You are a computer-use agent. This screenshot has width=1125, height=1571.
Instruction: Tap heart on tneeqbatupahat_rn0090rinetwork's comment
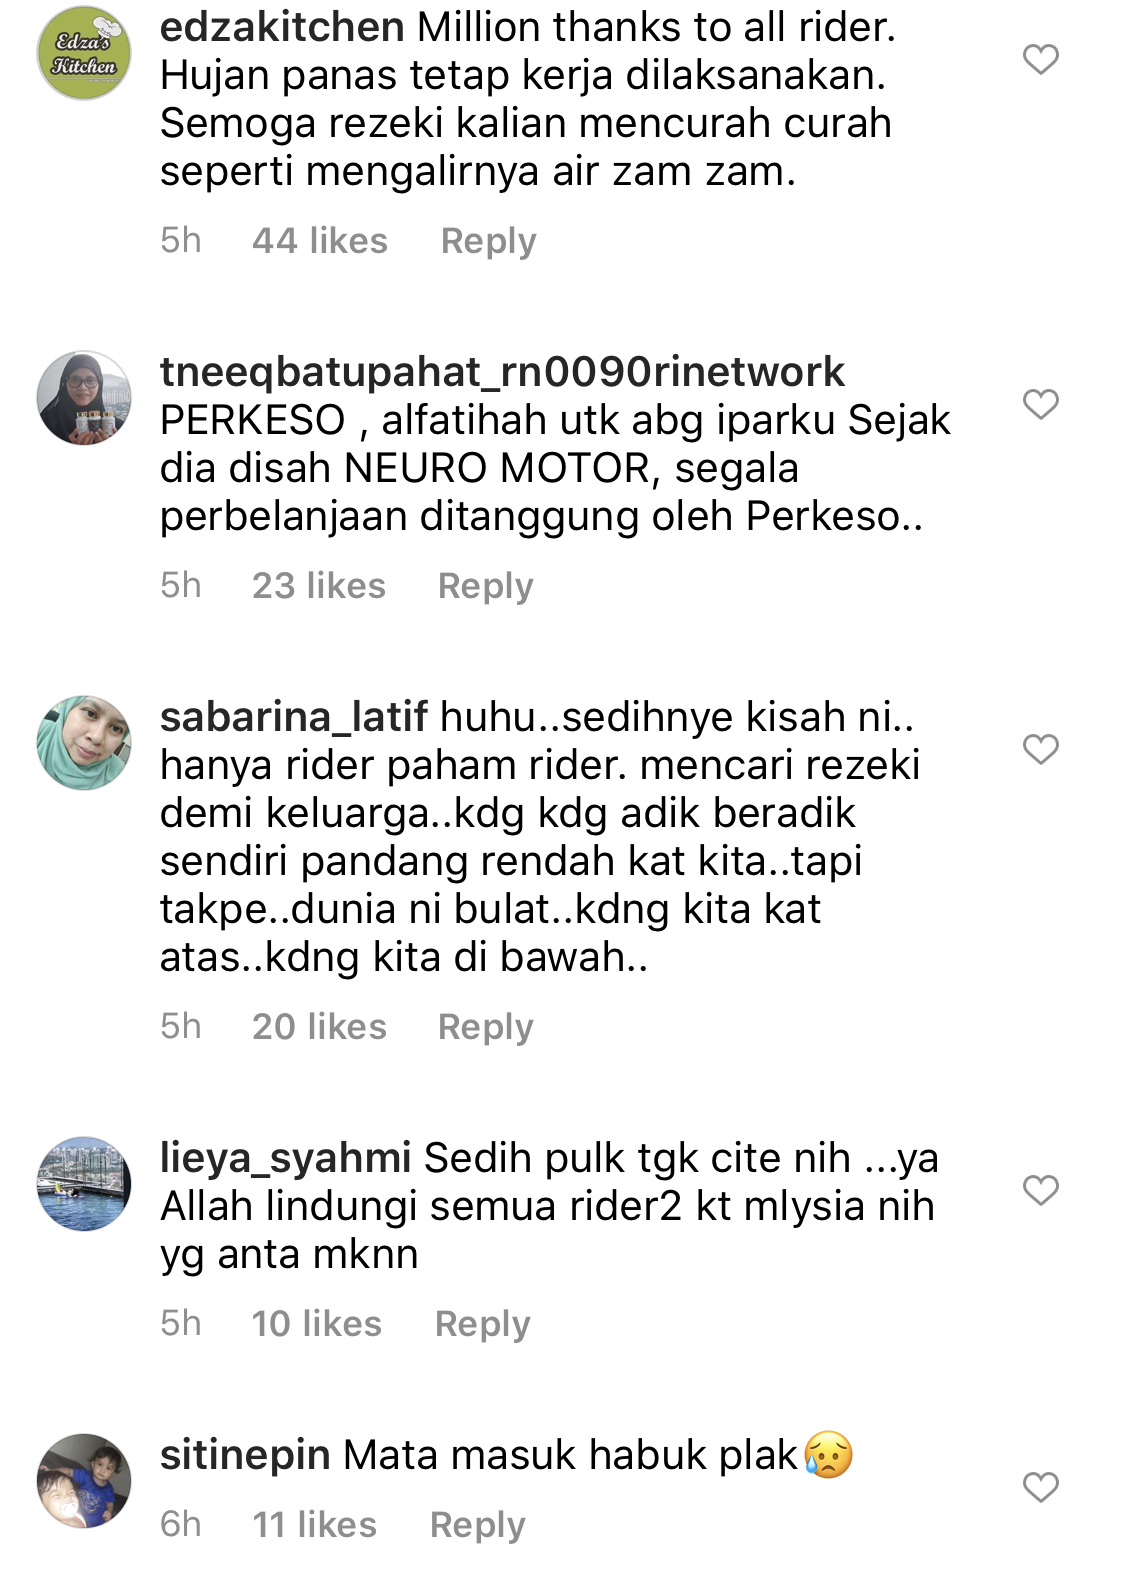1040,404
